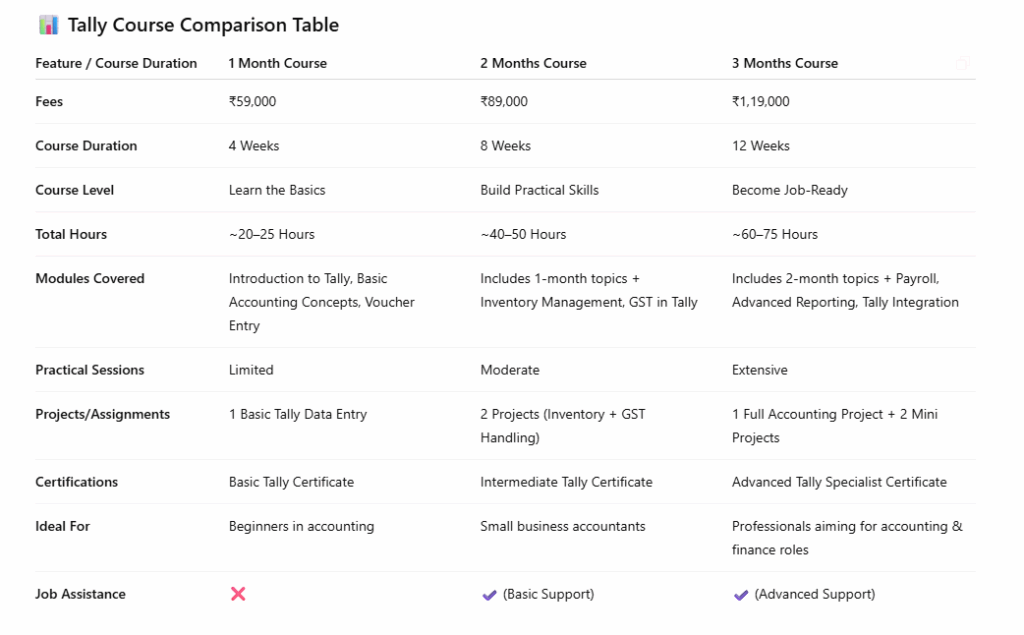
Task: Click the Build Practical Skills cell
Action: pyautogui.click(x=539, y=190)
